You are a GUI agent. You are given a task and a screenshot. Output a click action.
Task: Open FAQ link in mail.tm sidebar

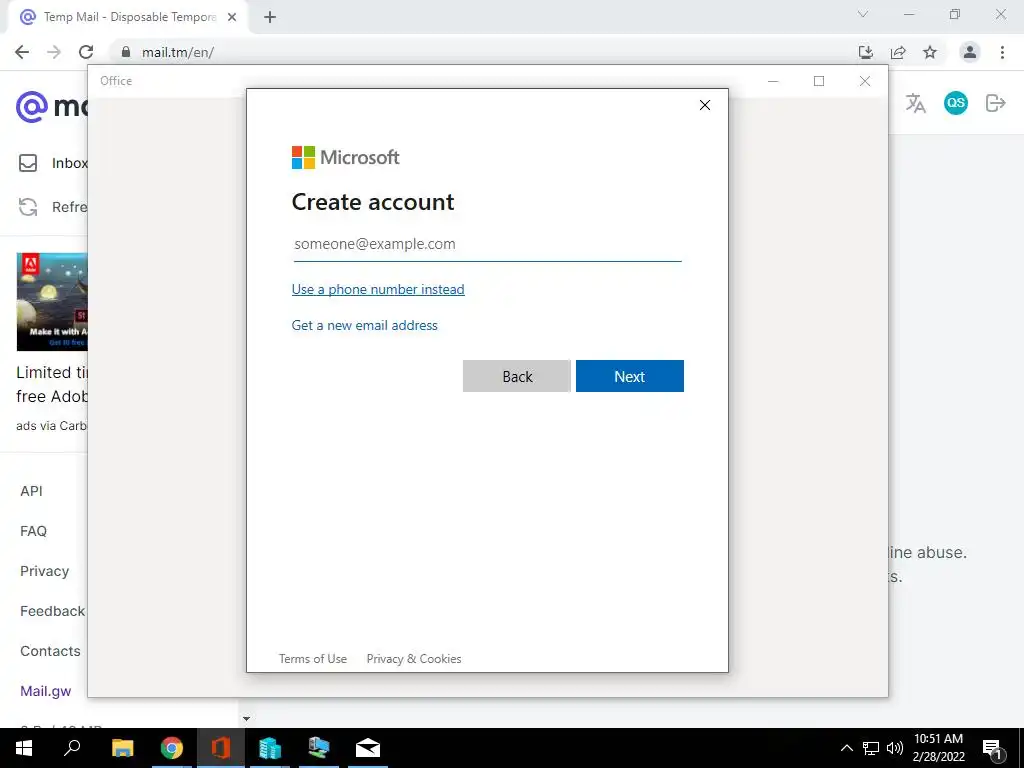pos(33,531)
